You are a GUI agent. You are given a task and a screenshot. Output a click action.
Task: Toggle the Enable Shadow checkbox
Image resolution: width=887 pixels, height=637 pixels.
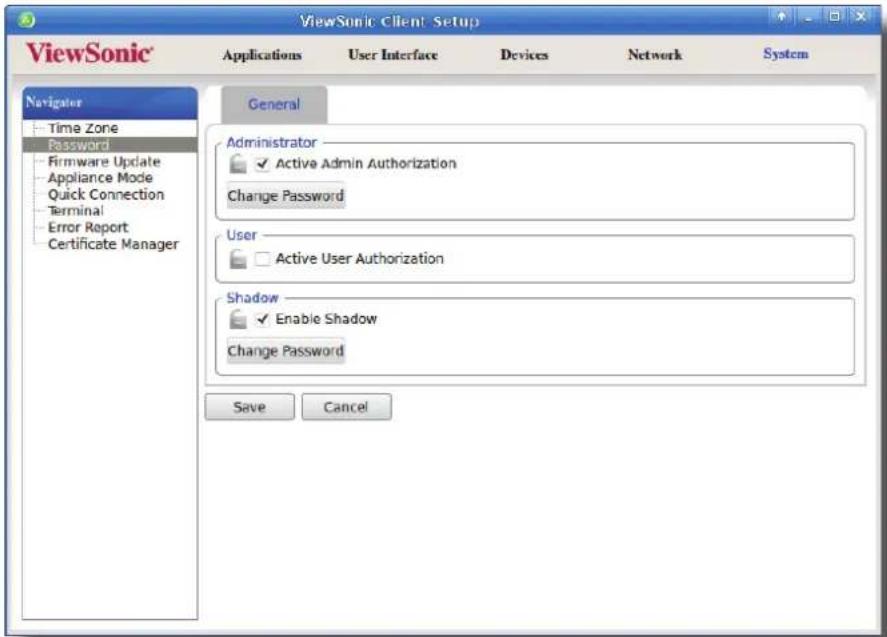click(262, 320)
